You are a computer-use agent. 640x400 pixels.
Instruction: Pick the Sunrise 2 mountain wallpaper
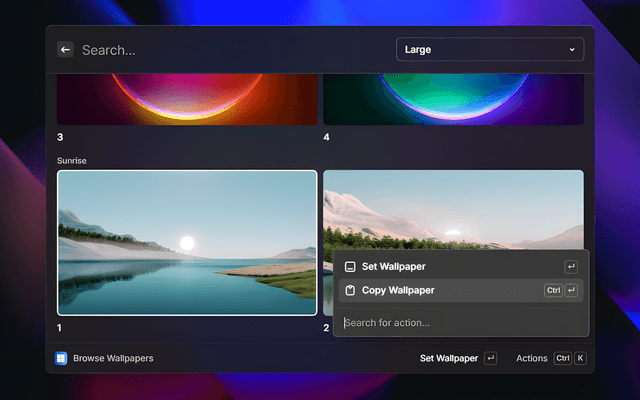(x=453, y=210)
